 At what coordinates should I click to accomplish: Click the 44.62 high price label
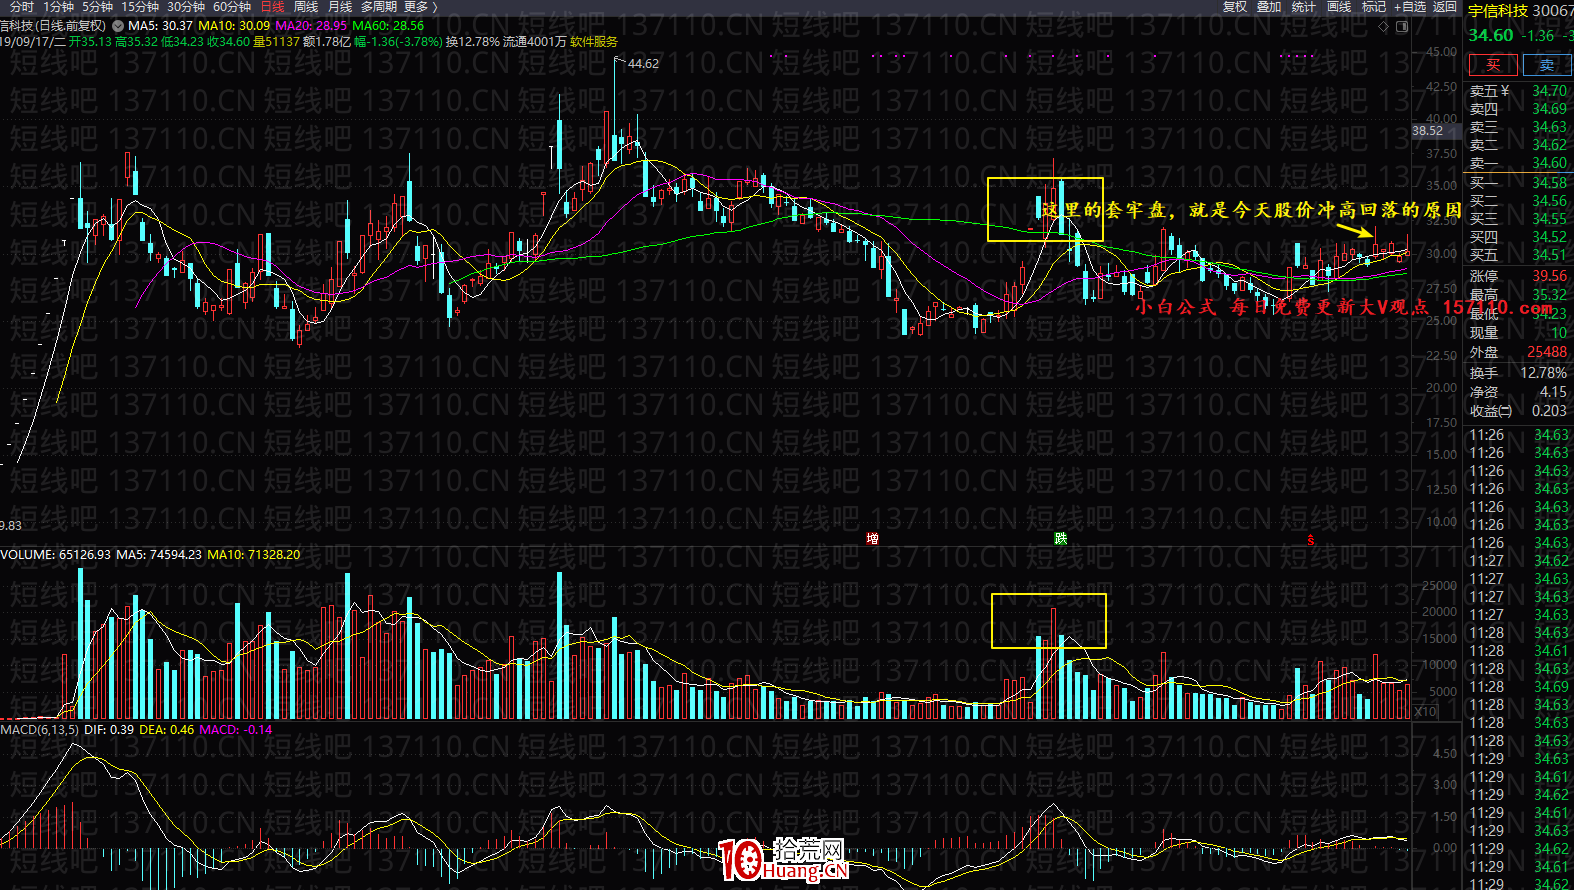643,63
